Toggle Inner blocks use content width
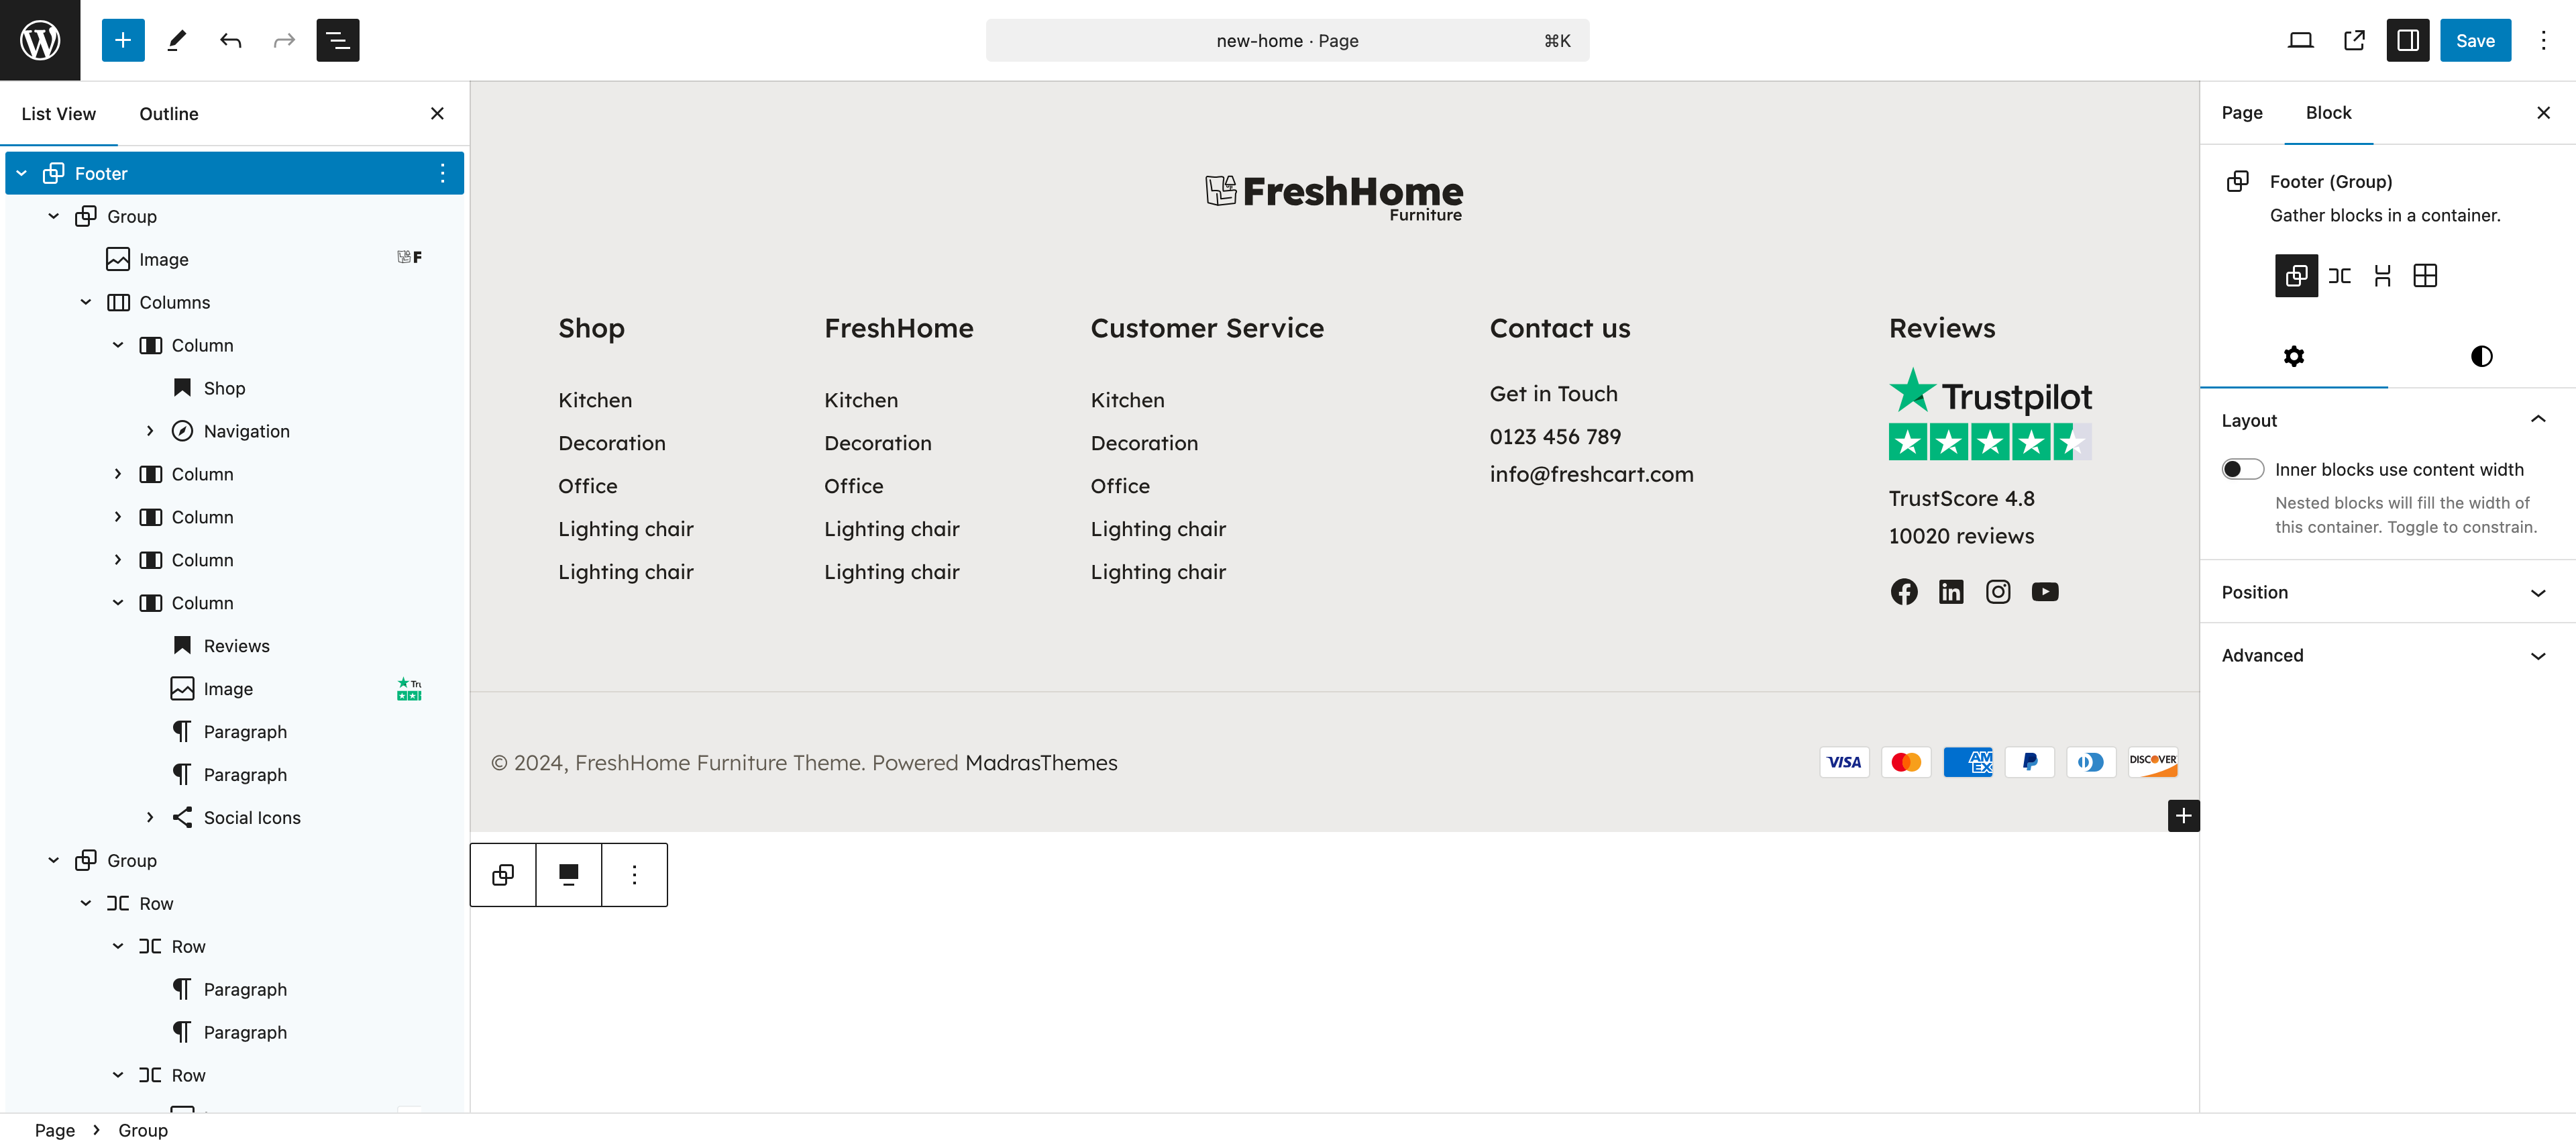The width and height of the screenshot is (2576, 1146). [x=2242, y=469]
